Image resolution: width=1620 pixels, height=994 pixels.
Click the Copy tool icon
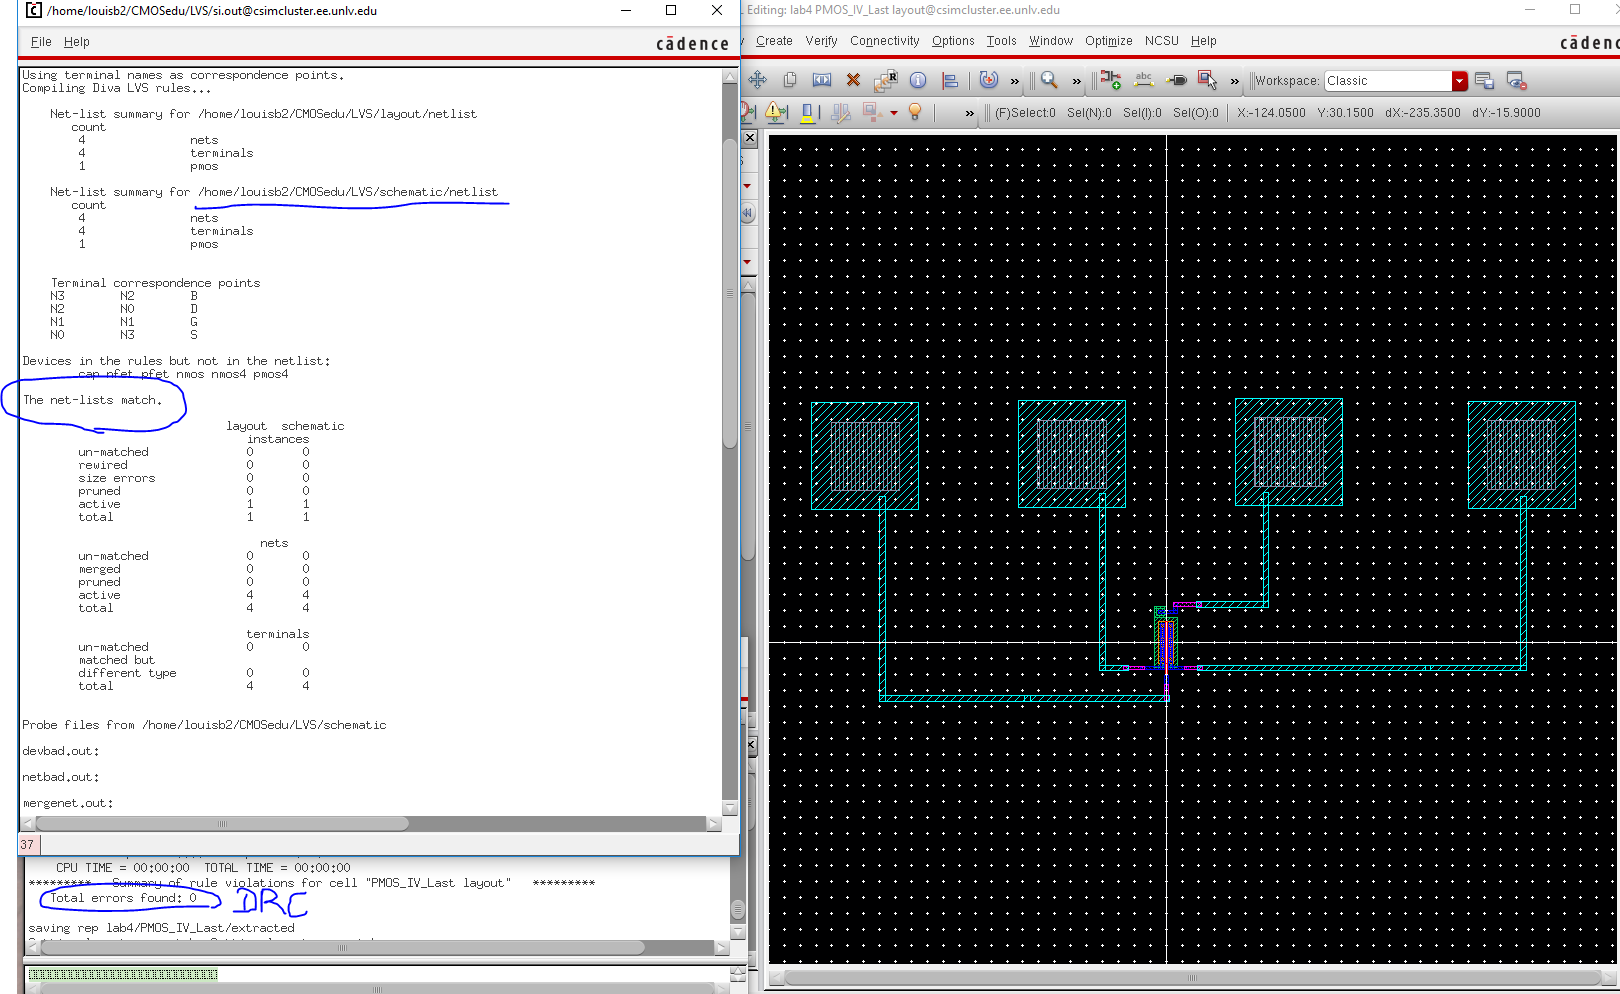coord(790,80)
